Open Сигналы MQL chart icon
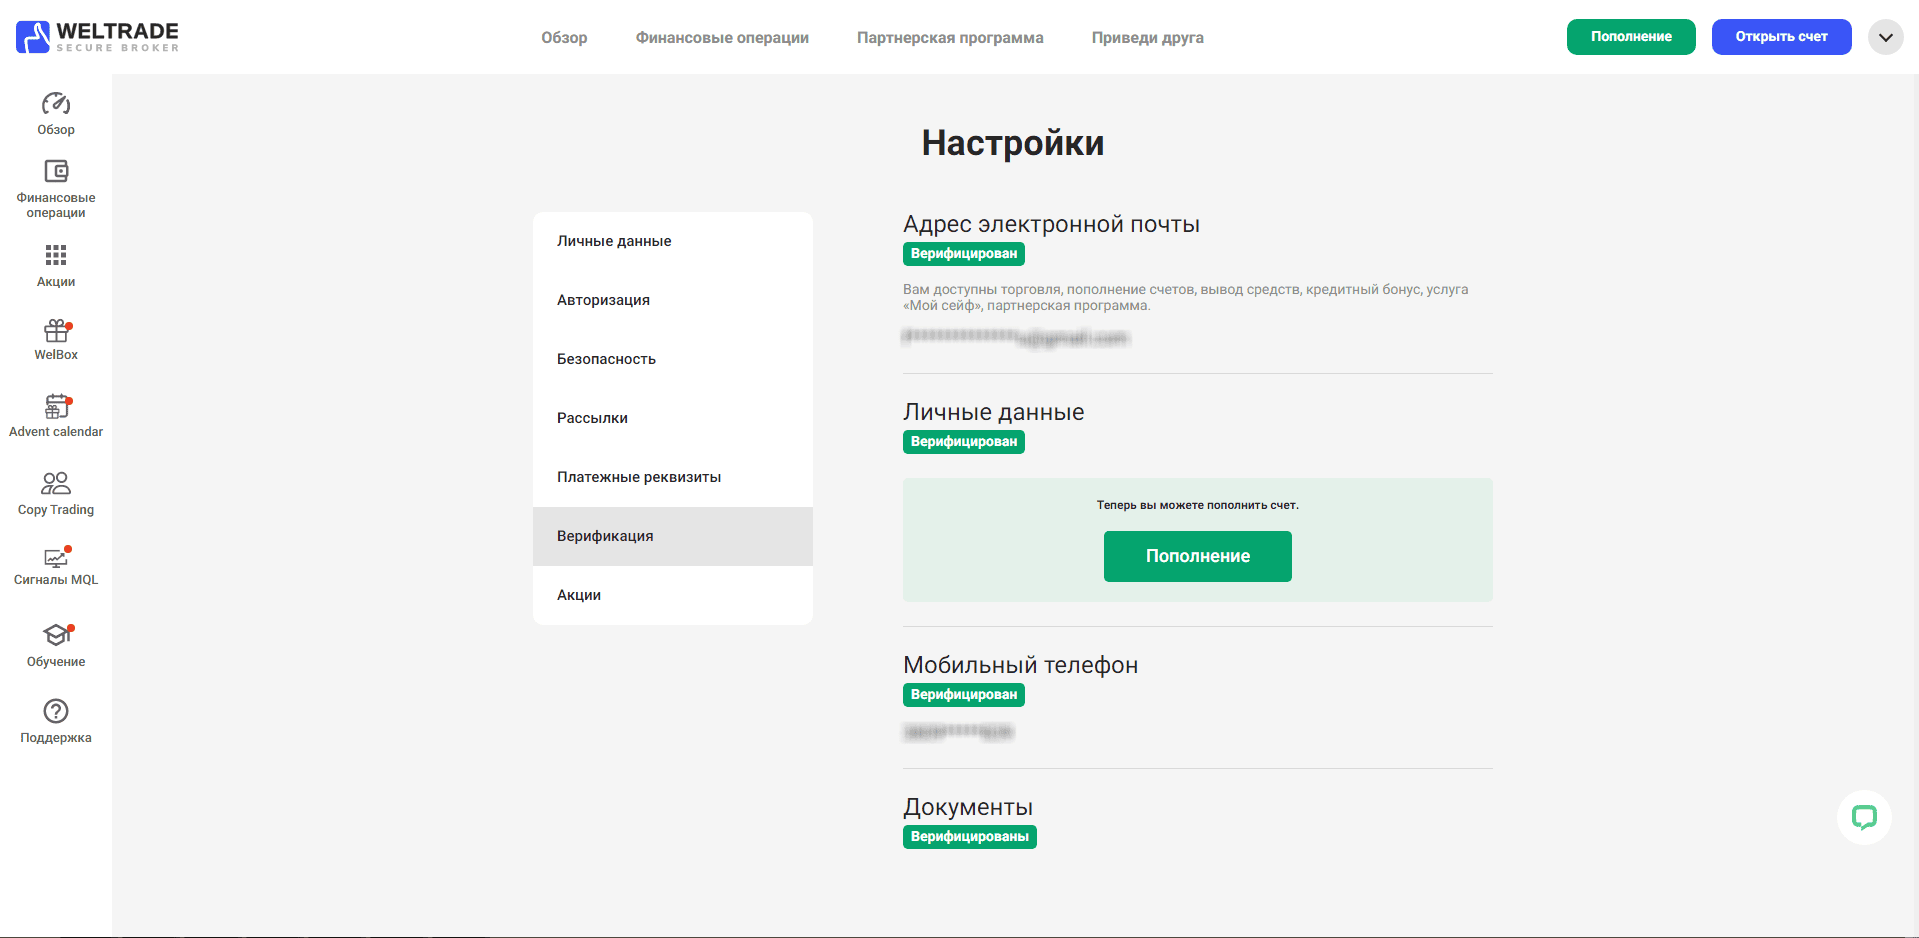 coord(56,557)
